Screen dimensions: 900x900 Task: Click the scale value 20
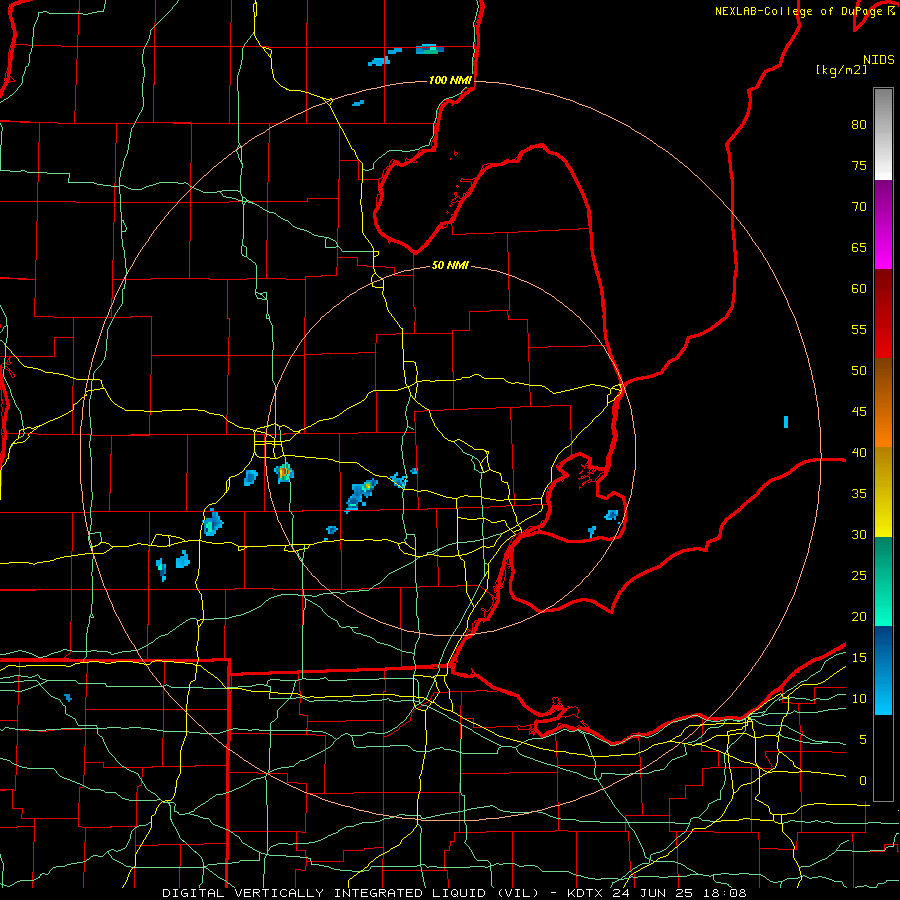coord(859,617)
